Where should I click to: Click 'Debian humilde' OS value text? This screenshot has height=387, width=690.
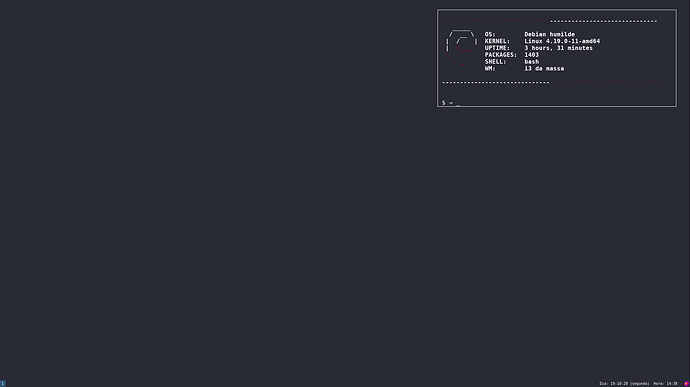[549, 34]
